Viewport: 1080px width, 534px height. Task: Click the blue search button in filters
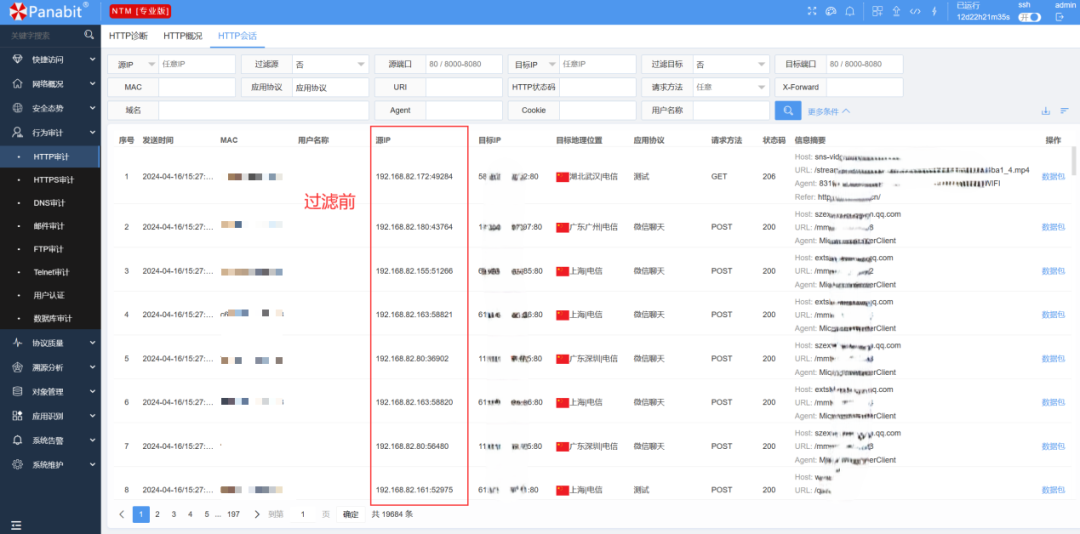(x=788, y=110)
